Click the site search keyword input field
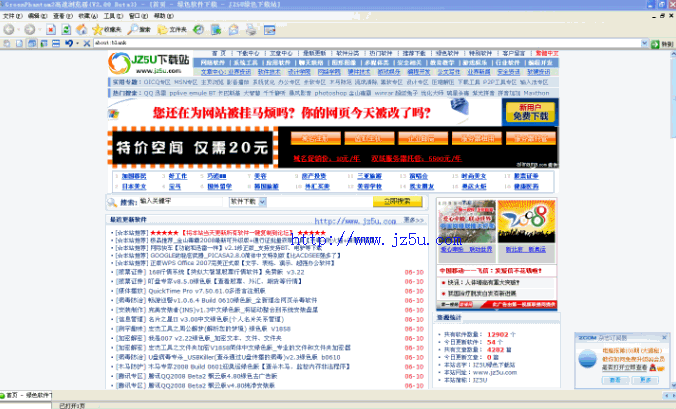The image size is (676, 409). pos(180,201)
